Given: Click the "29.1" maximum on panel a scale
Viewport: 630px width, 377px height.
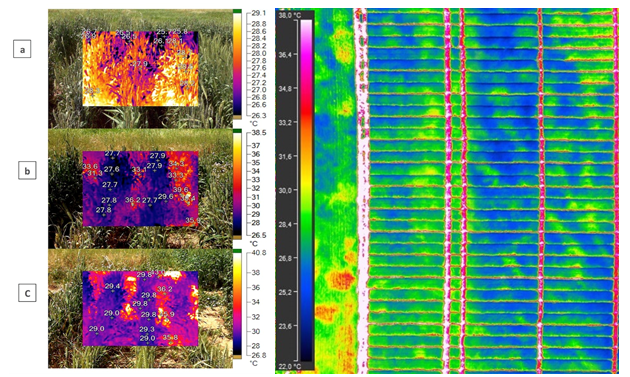Looking at the screenshot, I should click(x=259, y=13).
